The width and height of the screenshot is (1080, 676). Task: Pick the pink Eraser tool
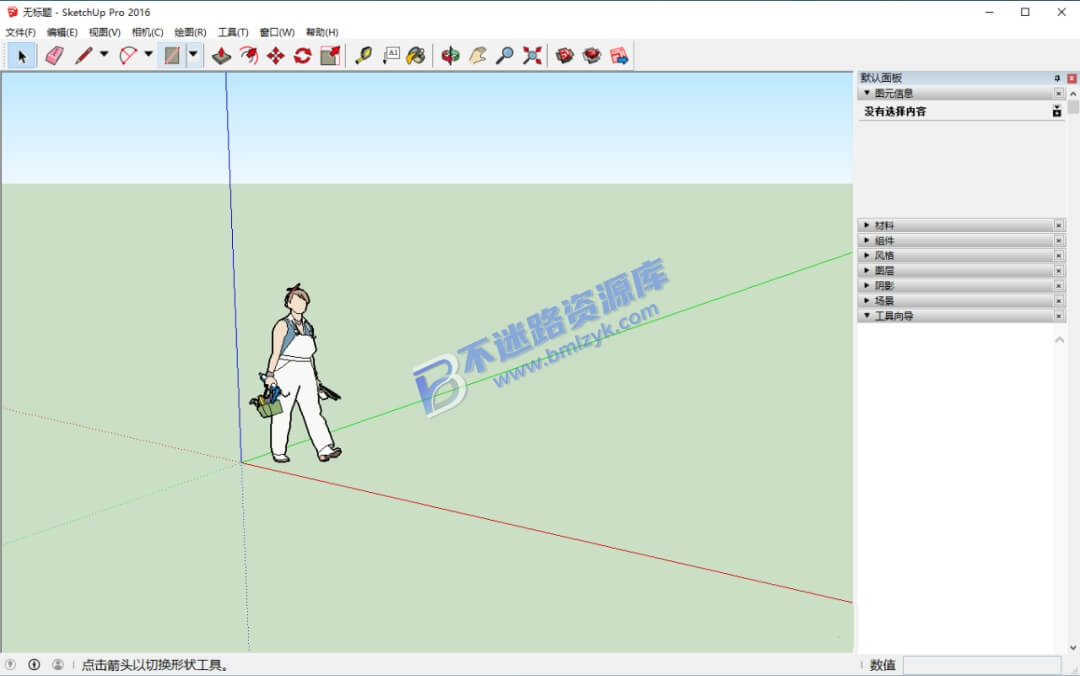54,56
